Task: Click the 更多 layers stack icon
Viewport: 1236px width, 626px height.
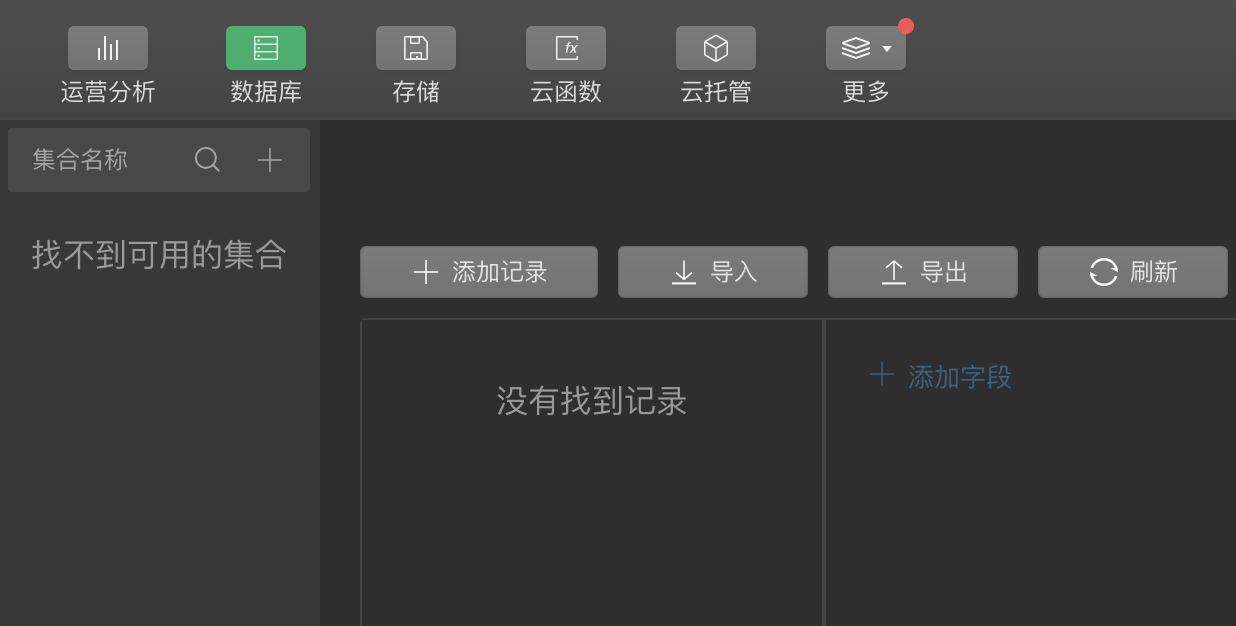Action: [x=856, y=48]
